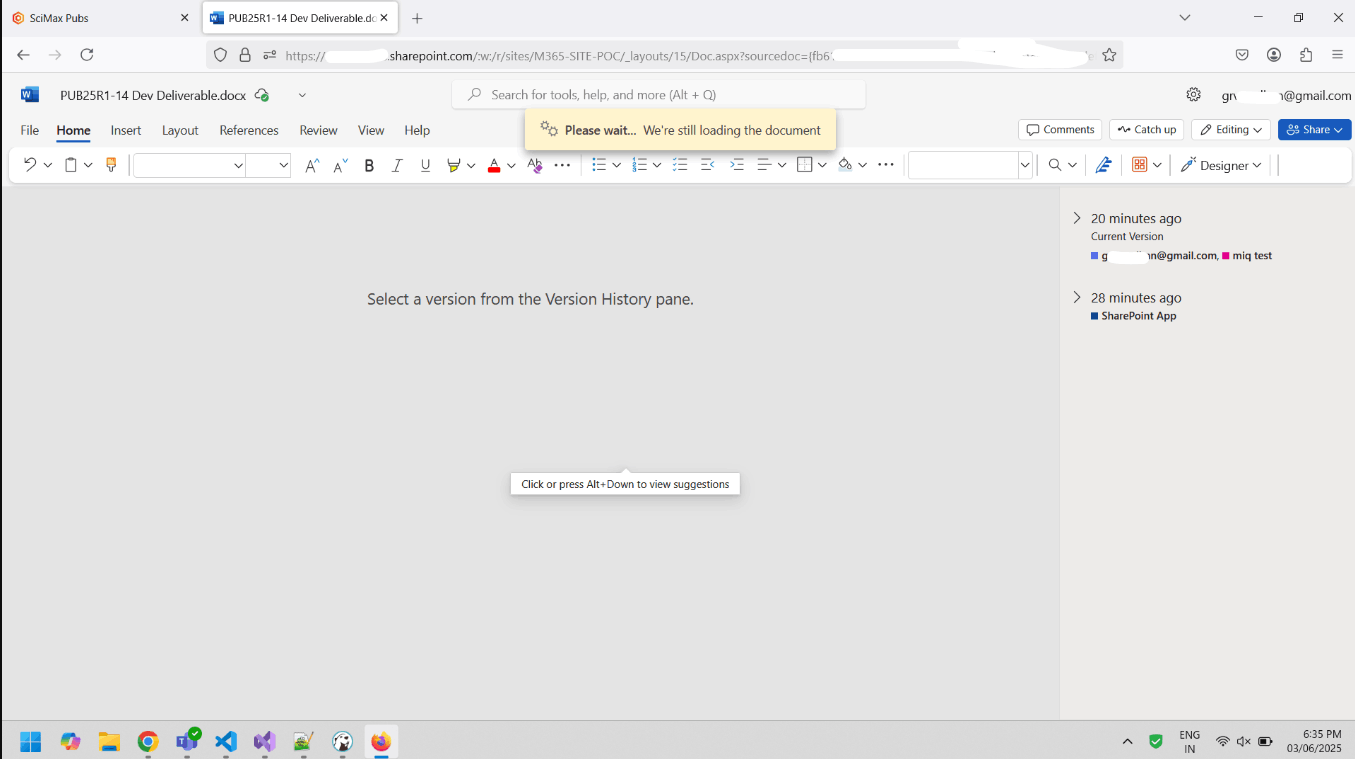This screenshot has width=1355, height=759.
Task: Open the font color dropdown
Action: tap(509, 165)
